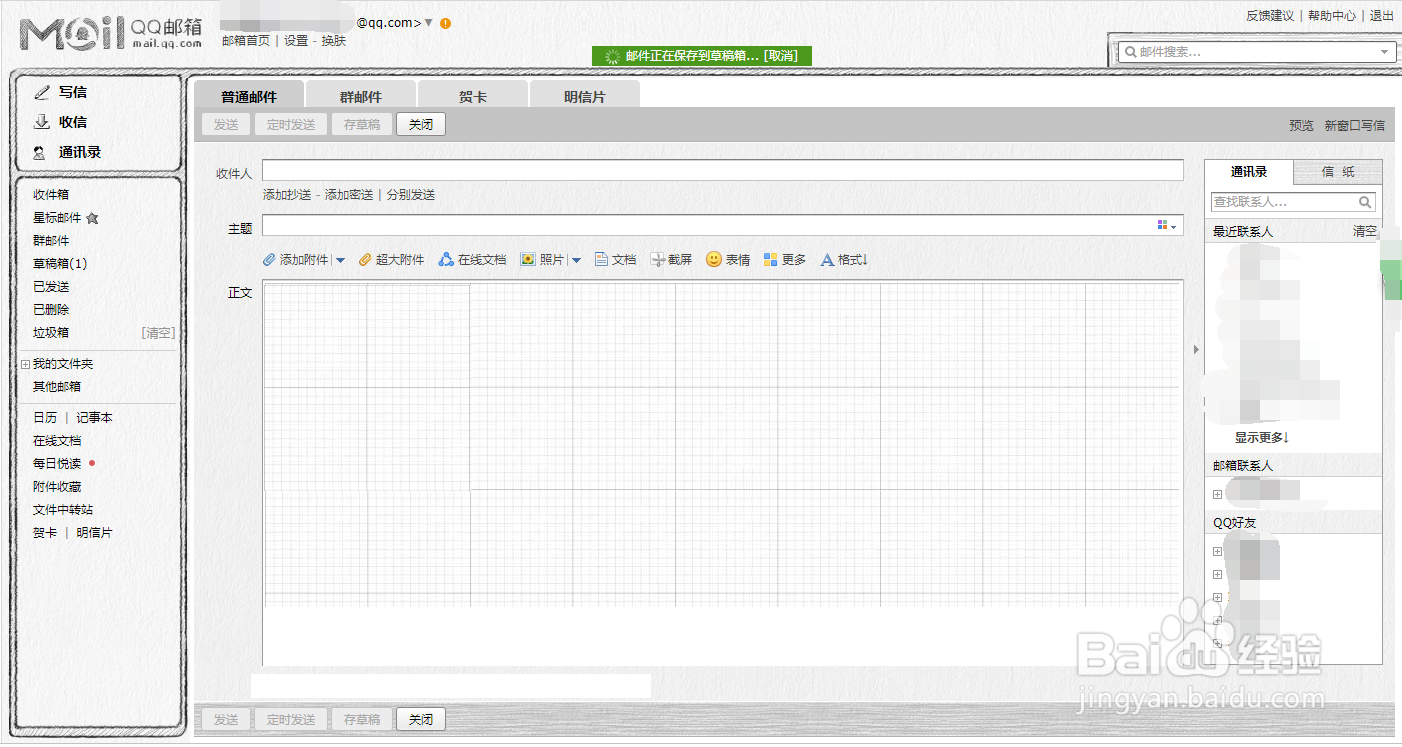Collapse the right contacts side panel
Viewport: 1402px width, 747px height.
tap(1194, 349)
